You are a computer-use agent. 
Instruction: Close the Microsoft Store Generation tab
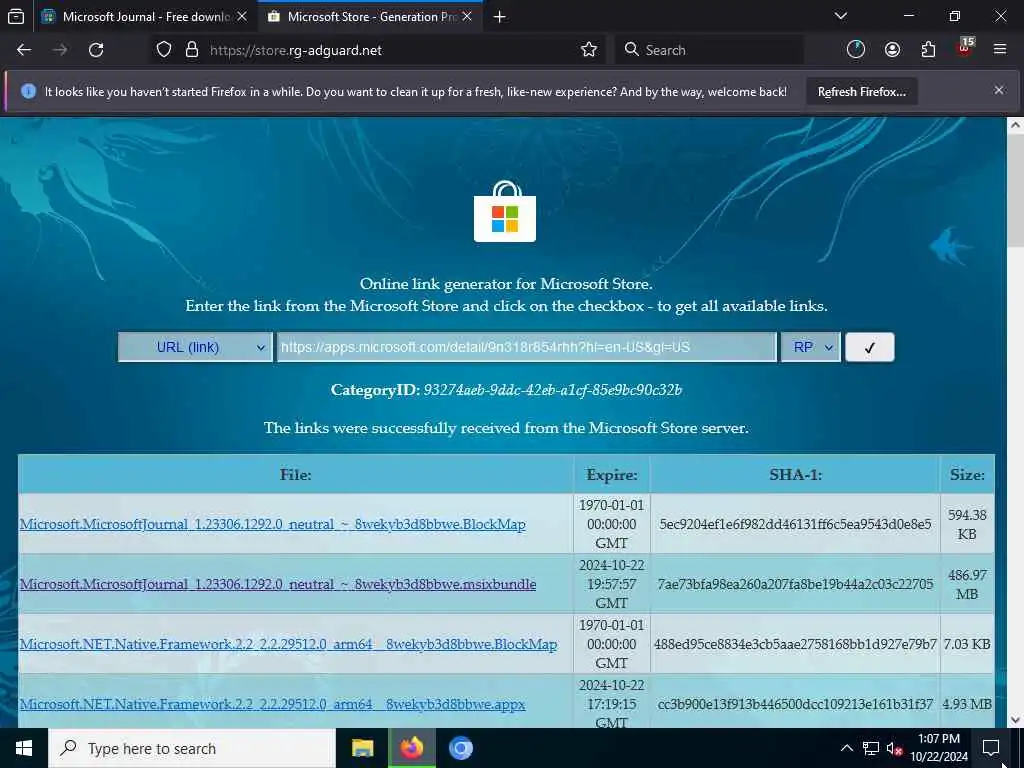pyautogui.click(x=467, y=17)
